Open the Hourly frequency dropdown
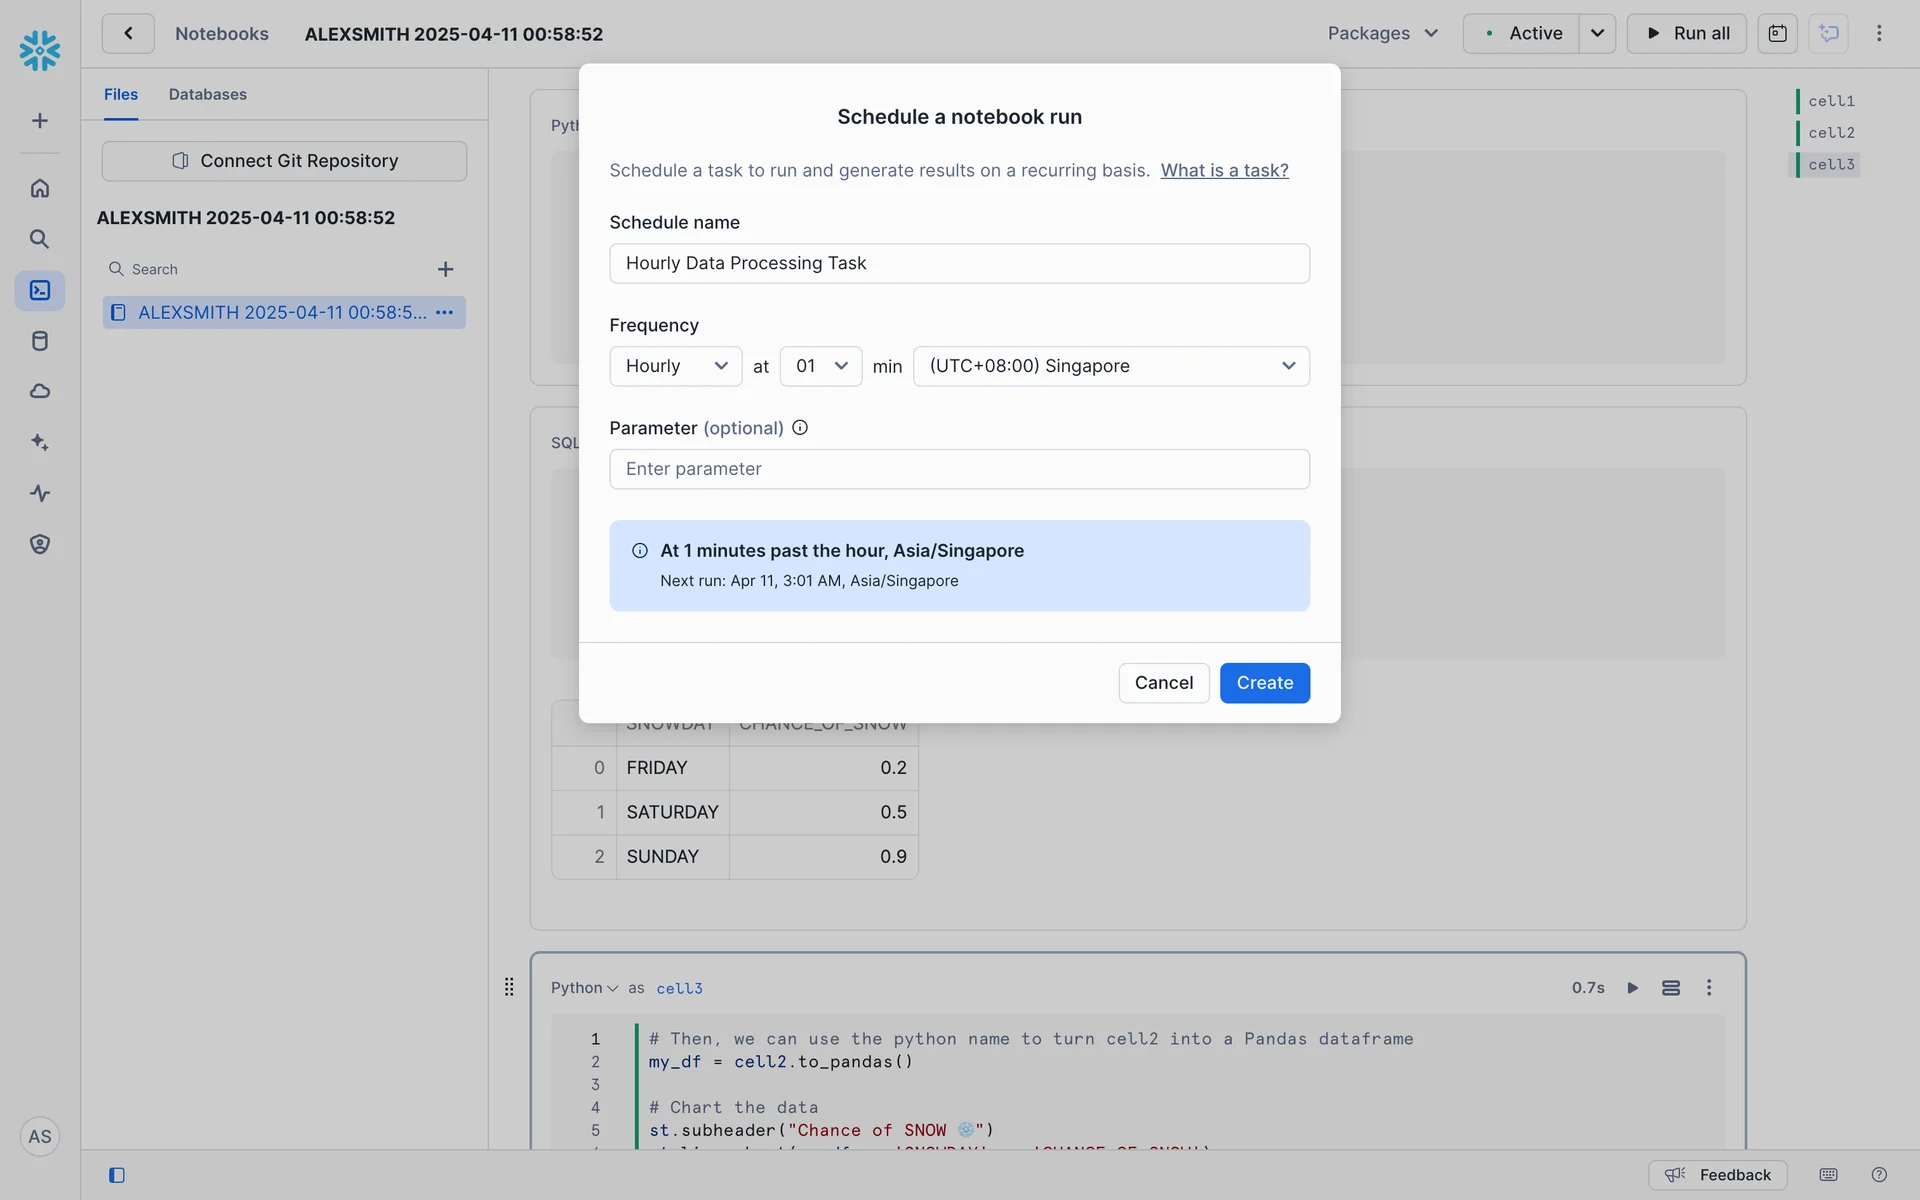Image resolution: width=1920 pixels, height=1200 pixels. (675, 366)
